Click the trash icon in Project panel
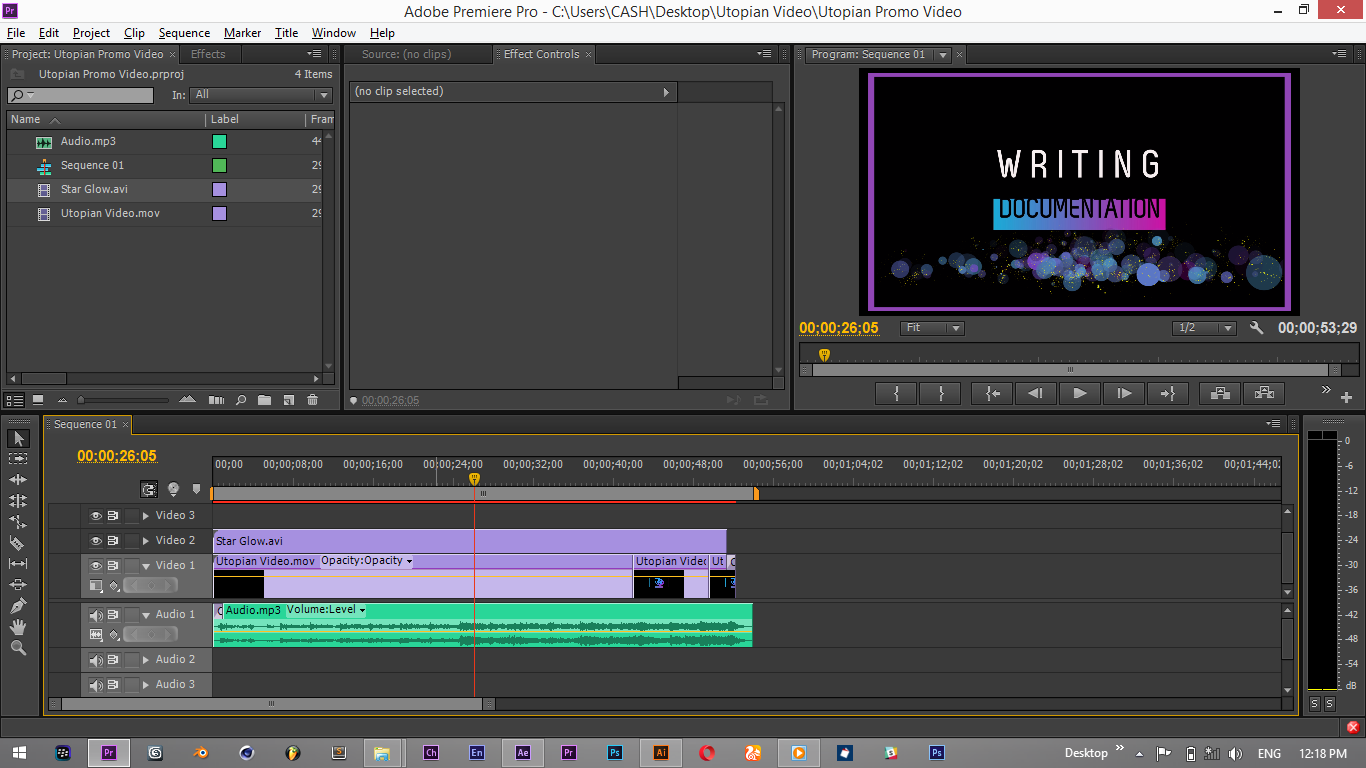 point(312,400)
